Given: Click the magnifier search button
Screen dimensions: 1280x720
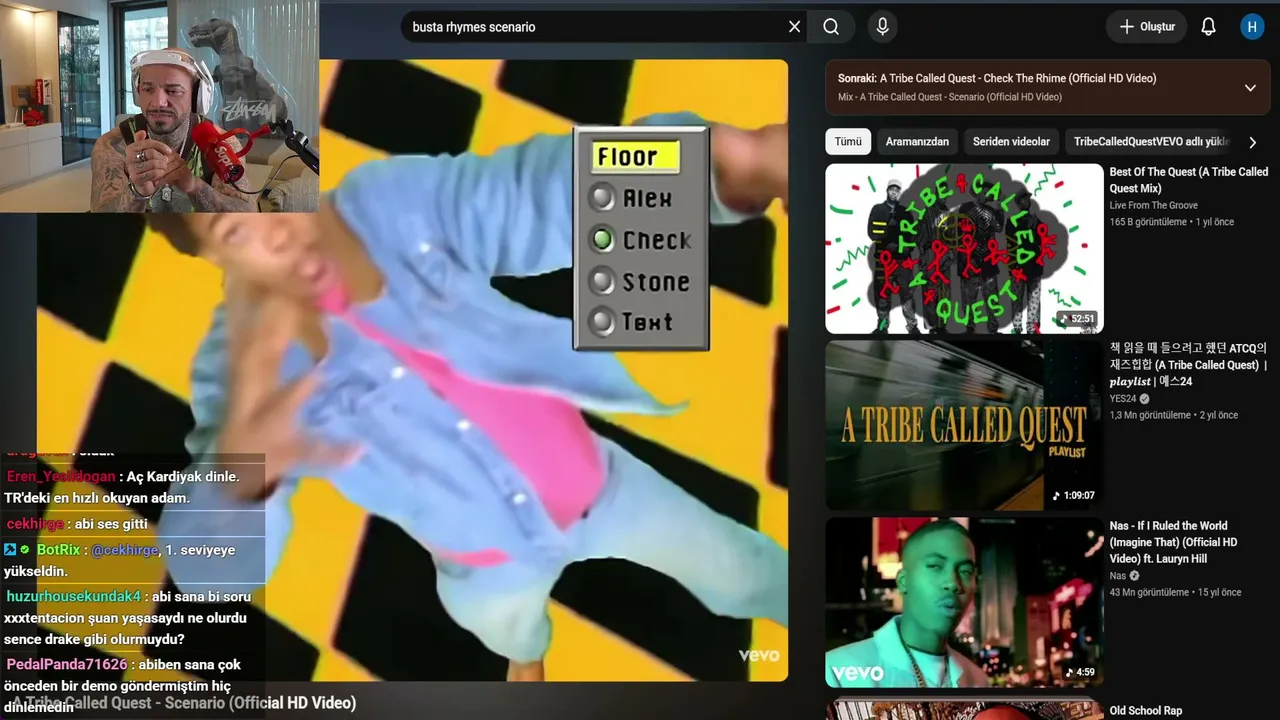Looking at the screenshot, I should pos(831,27).
